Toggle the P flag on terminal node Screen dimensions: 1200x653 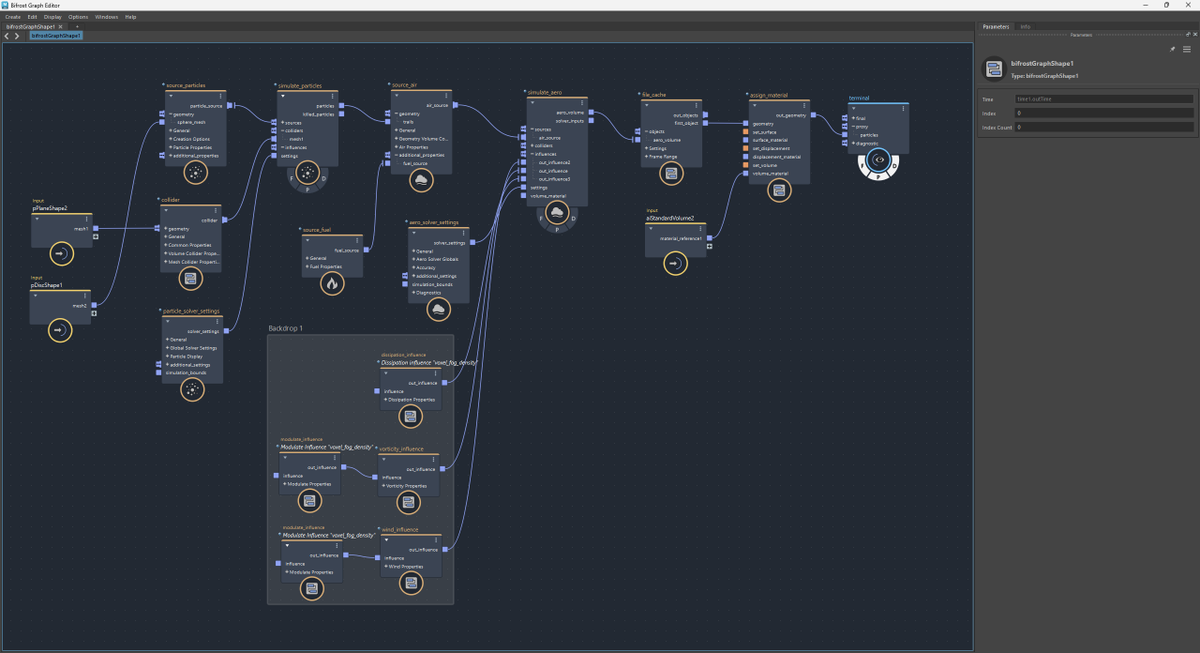pyautogui.click(x=879, y=177)
